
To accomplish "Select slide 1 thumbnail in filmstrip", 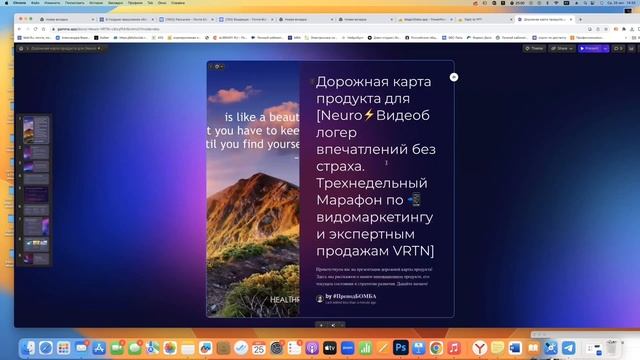I will click(x=36, y=130).
